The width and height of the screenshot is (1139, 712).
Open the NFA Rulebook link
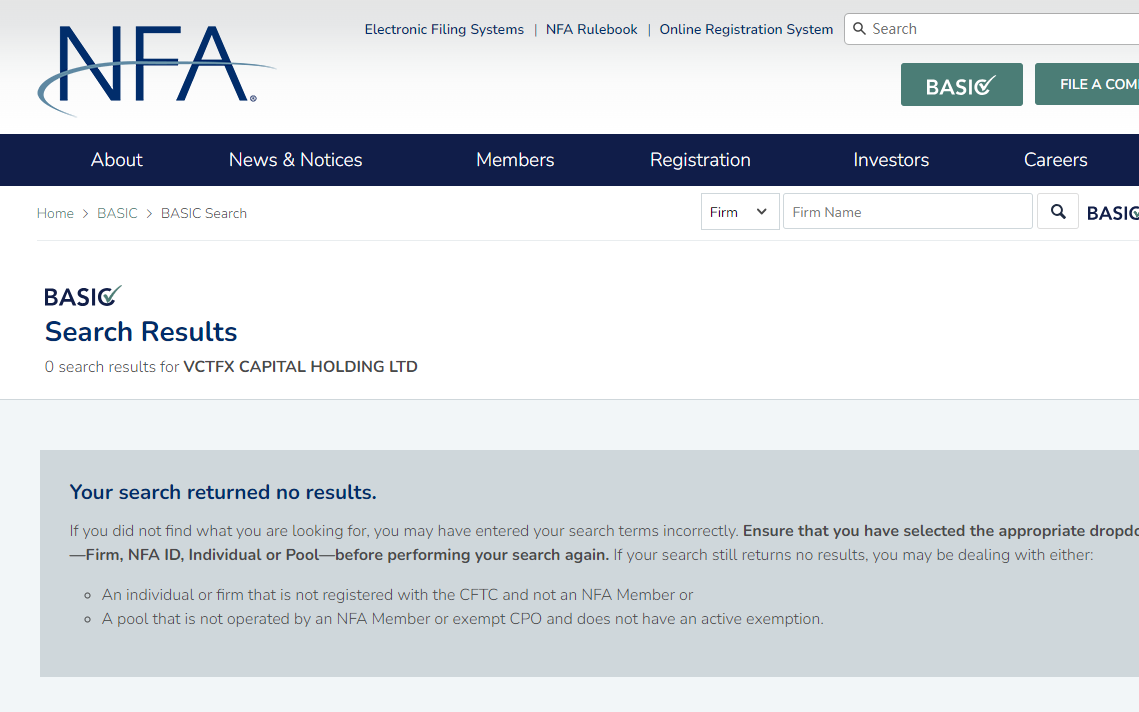(x=591, y=30)
